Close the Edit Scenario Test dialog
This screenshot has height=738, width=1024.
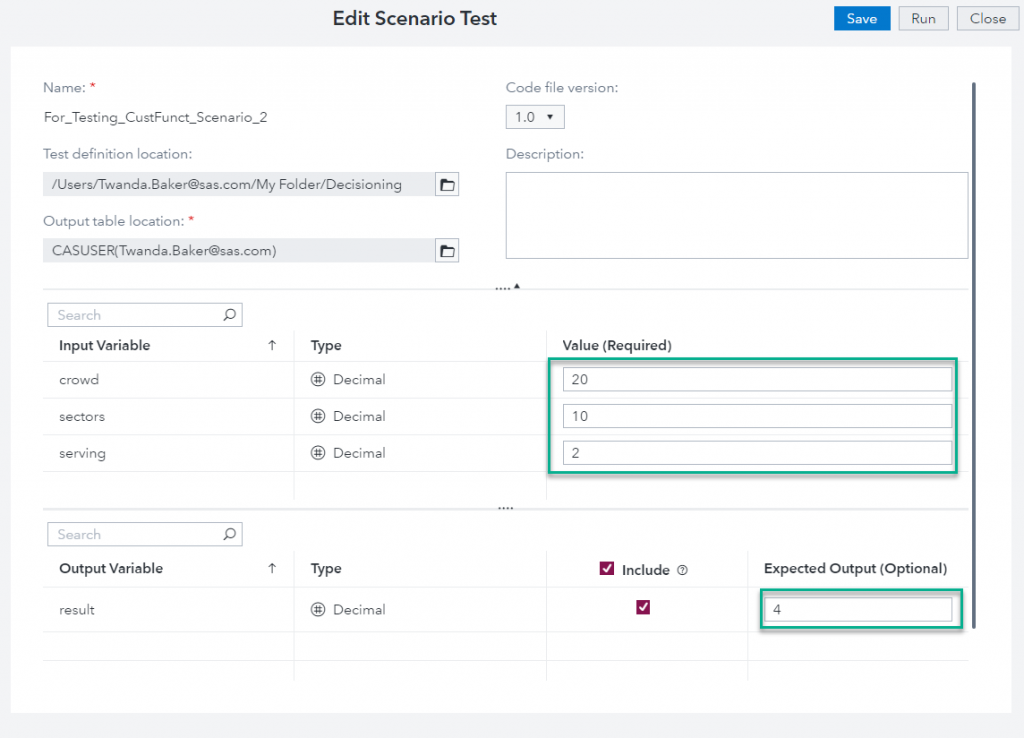point(987,18)
